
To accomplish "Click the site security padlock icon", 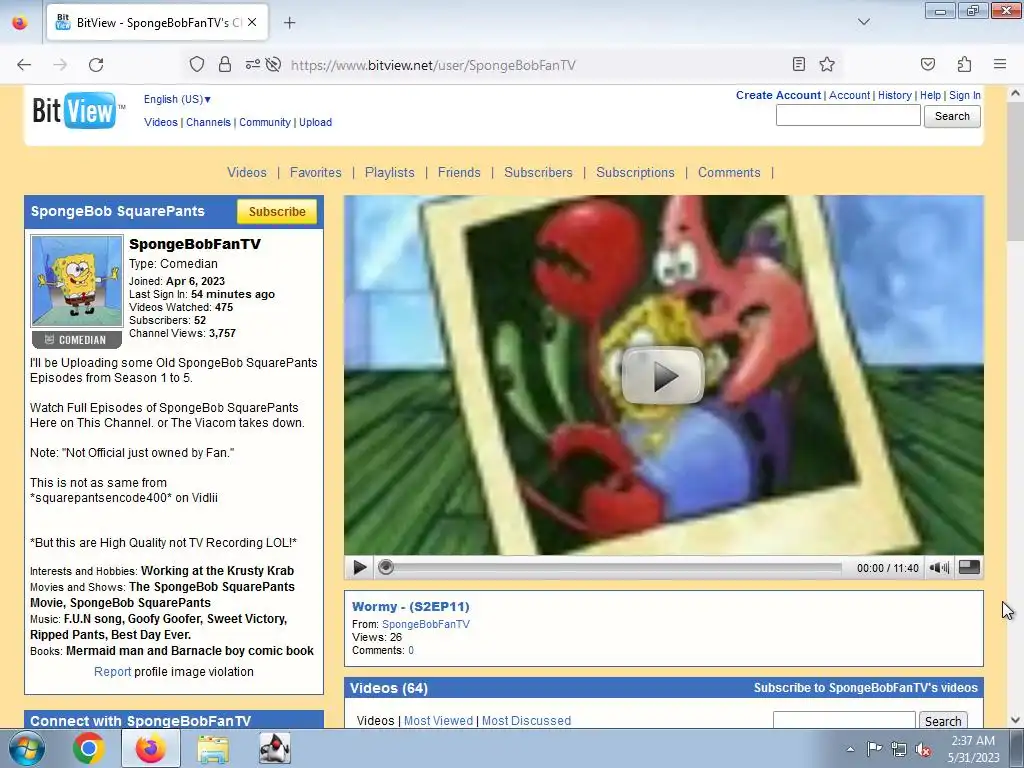I will (x=225, y=64).
